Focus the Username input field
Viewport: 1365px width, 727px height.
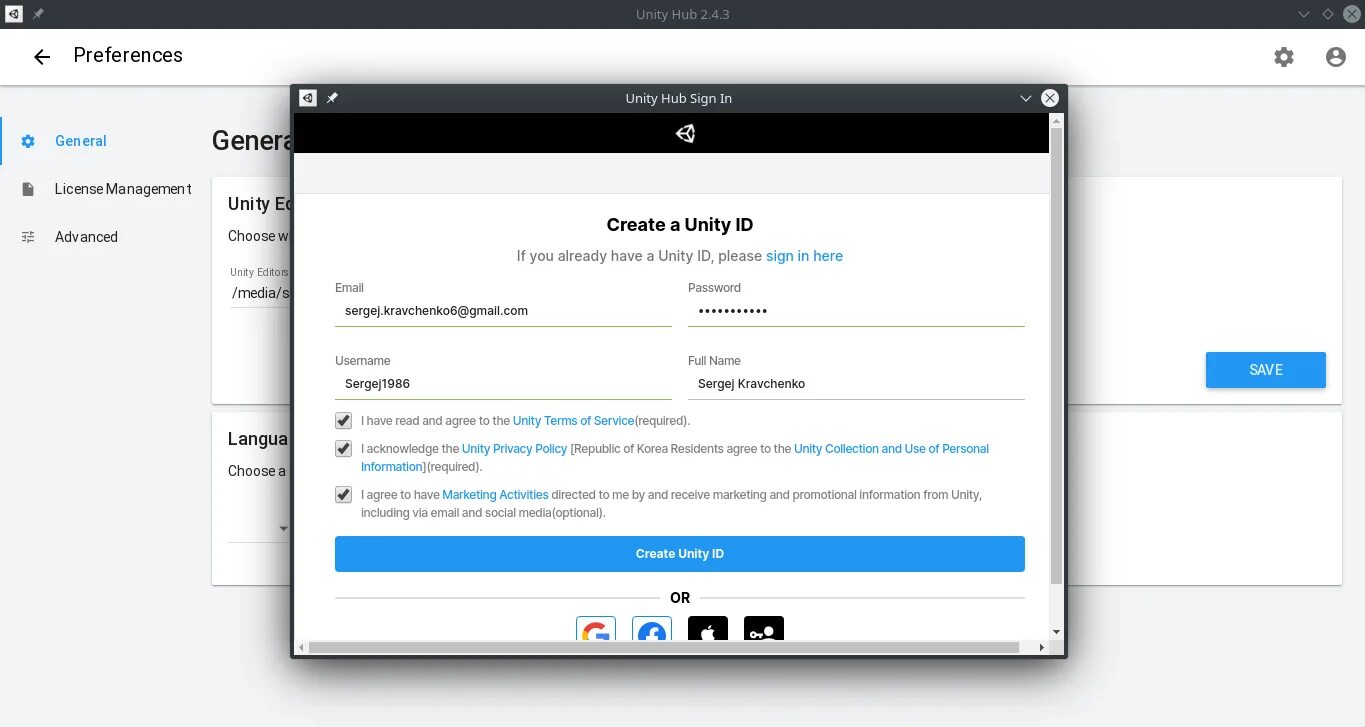503,384
